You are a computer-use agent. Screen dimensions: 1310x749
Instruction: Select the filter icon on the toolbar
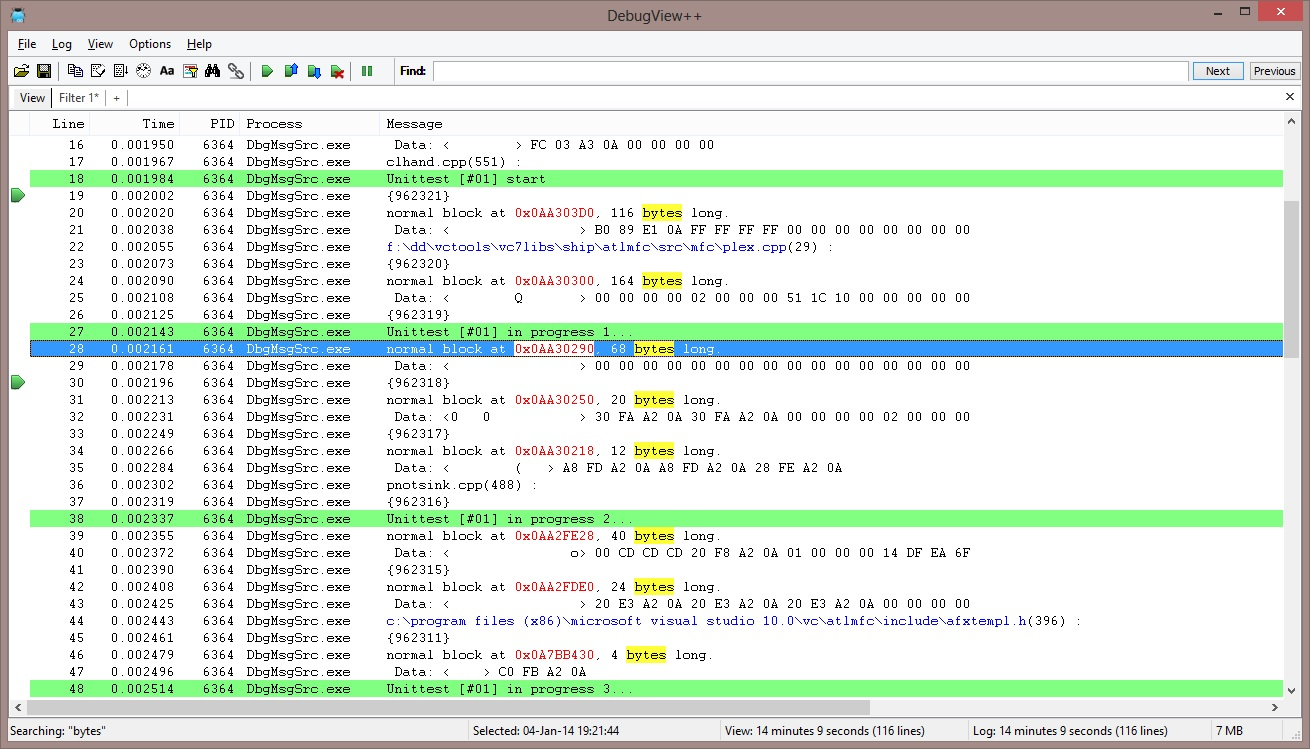(x=189, y=70)
